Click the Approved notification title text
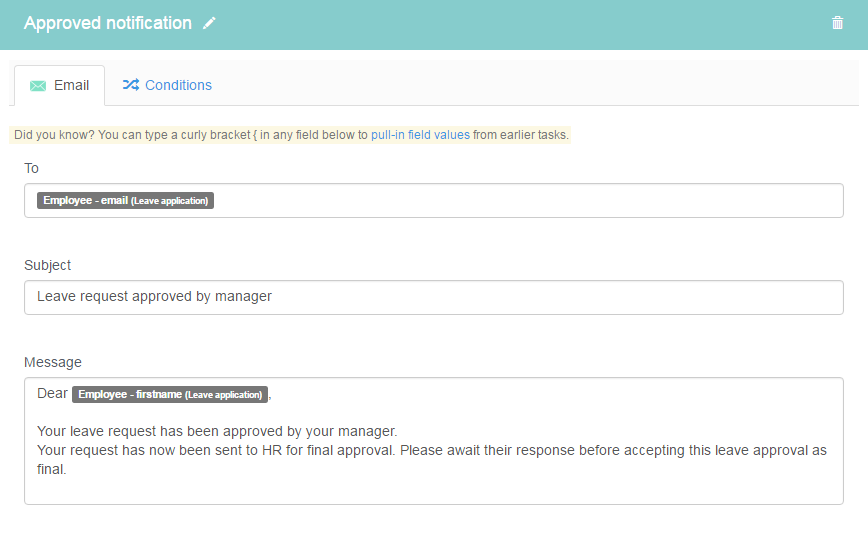The image size is (868, 534). [108, 23]
